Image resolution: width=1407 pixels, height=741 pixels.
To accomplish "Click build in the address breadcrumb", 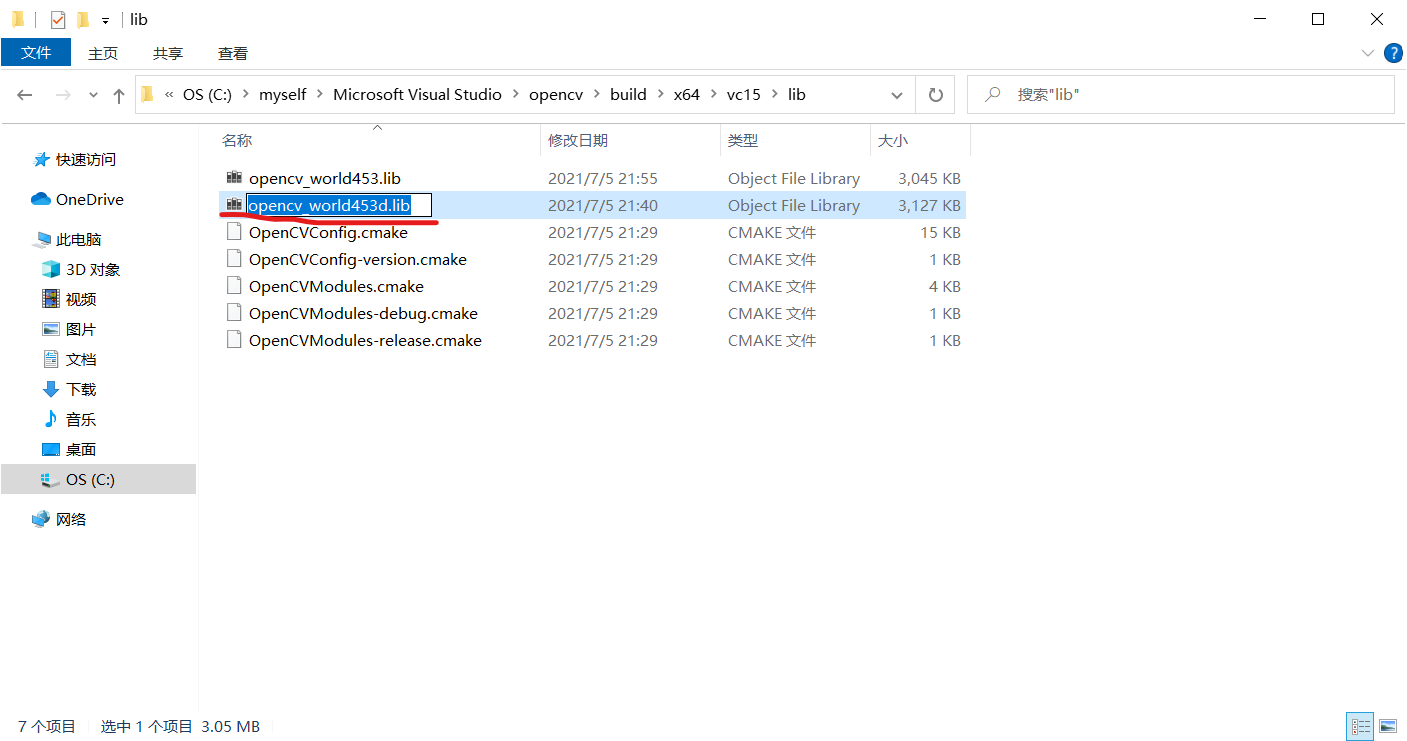I will click(628, 95).
